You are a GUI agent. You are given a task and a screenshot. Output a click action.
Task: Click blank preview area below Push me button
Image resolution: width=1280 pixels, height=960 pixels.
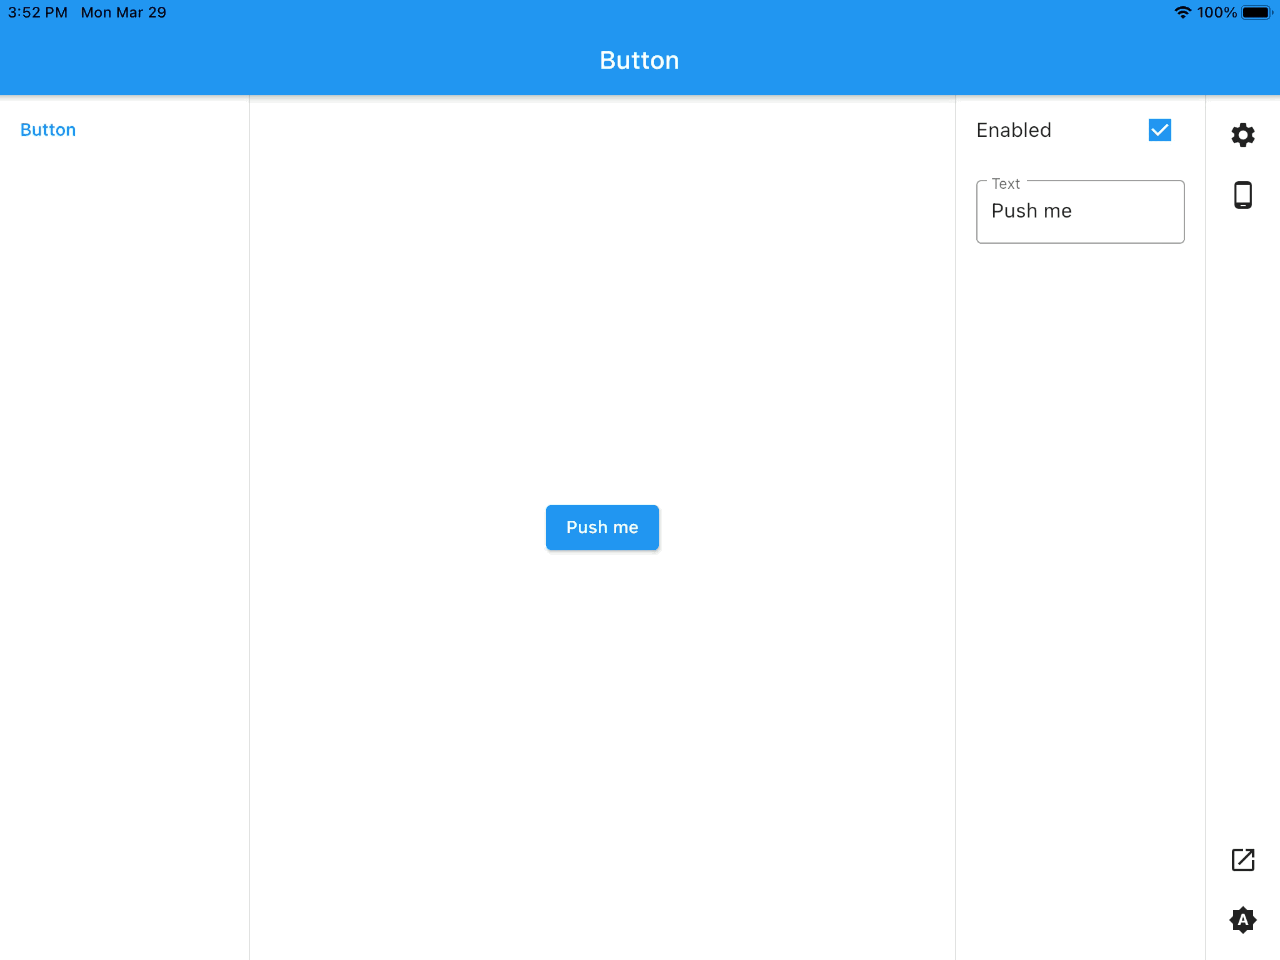[602, 750]
